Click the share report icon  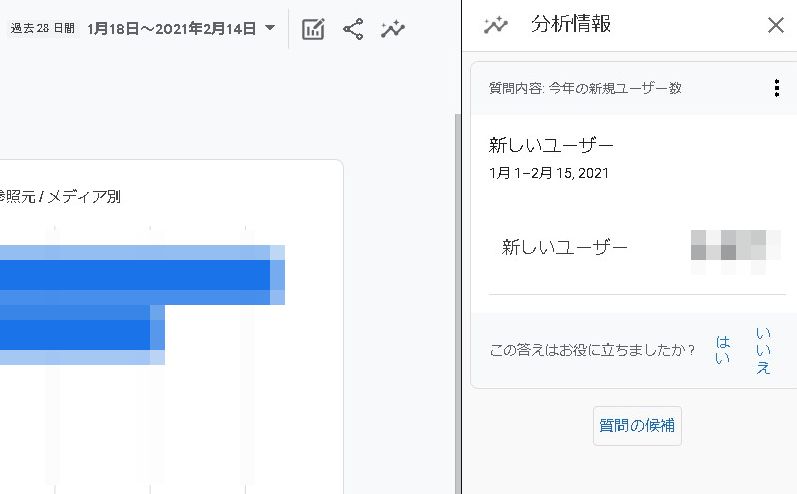tap(353, 29)
